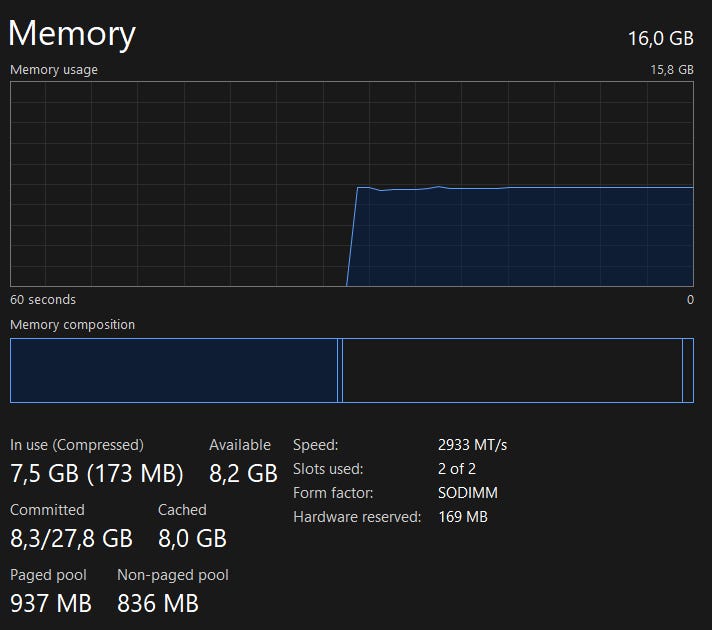Click the 60 seconds time axis label
The height and width of the screenshot is (630, 712).
pos(43,299)
